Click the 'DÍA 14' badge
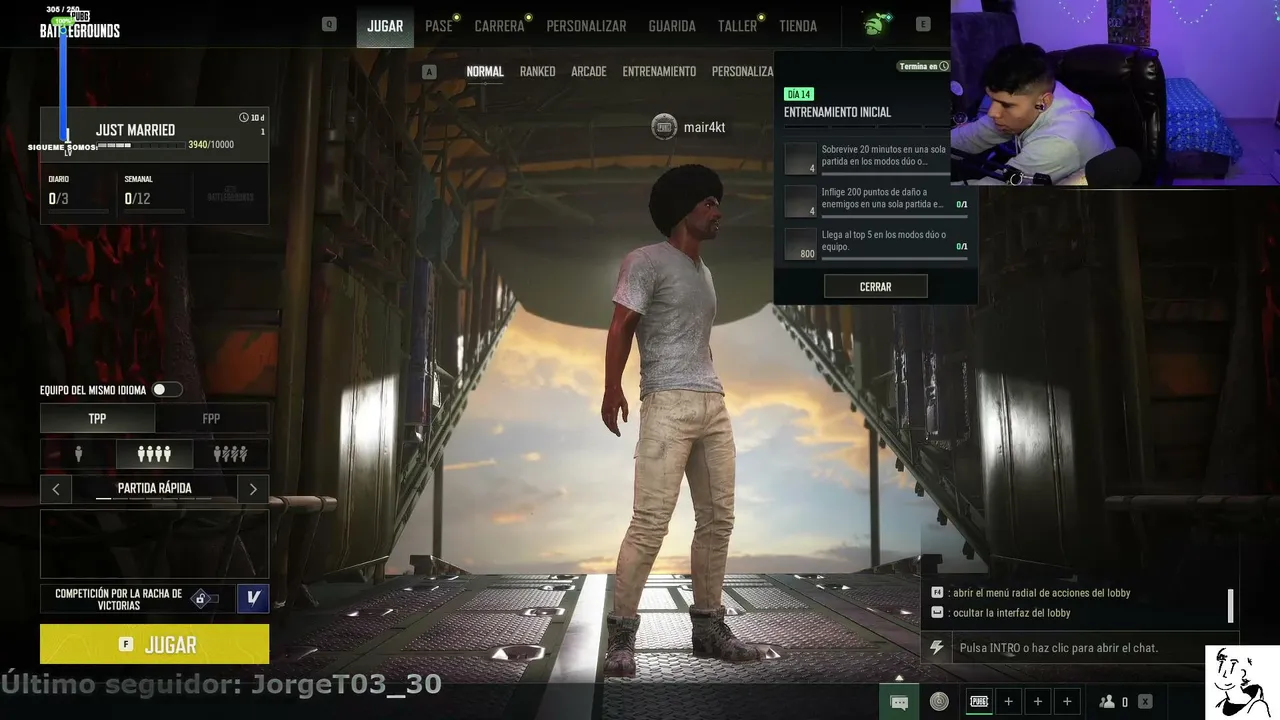This screenshot has width=1280, height=720. coord(798,94)
